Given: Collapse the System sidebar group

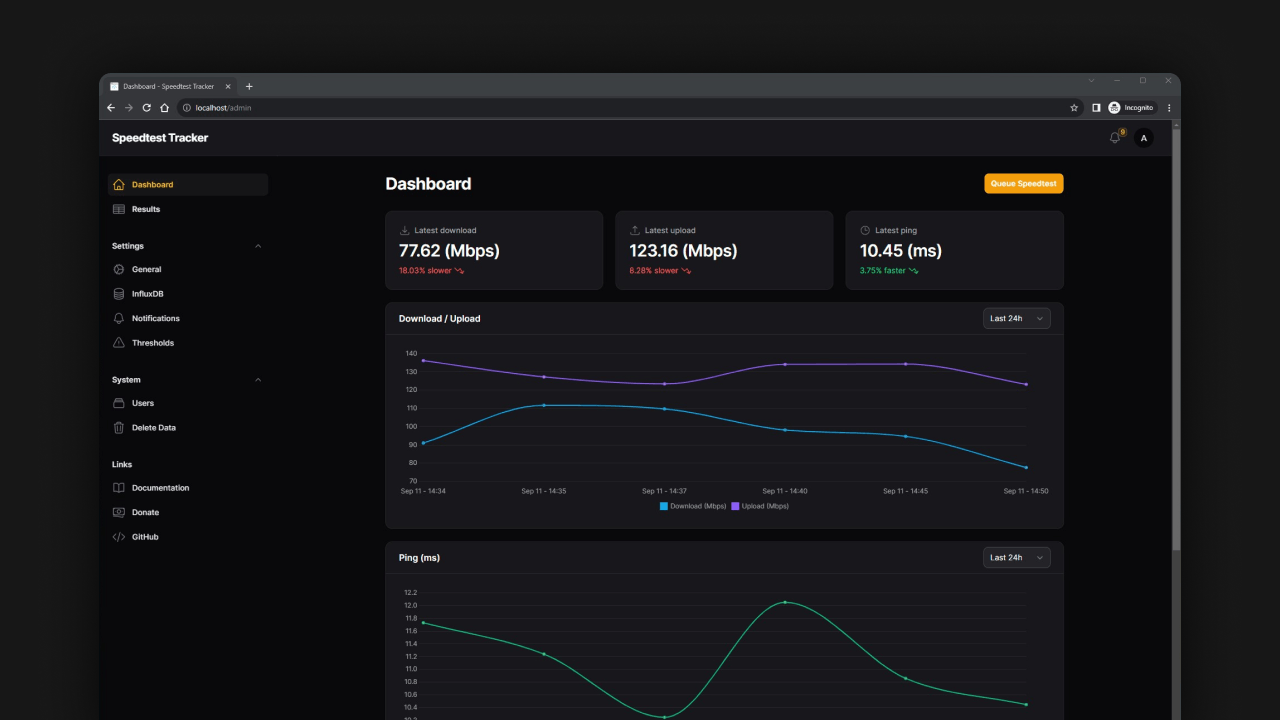Looking at the screenshot, I should [258, 380].
